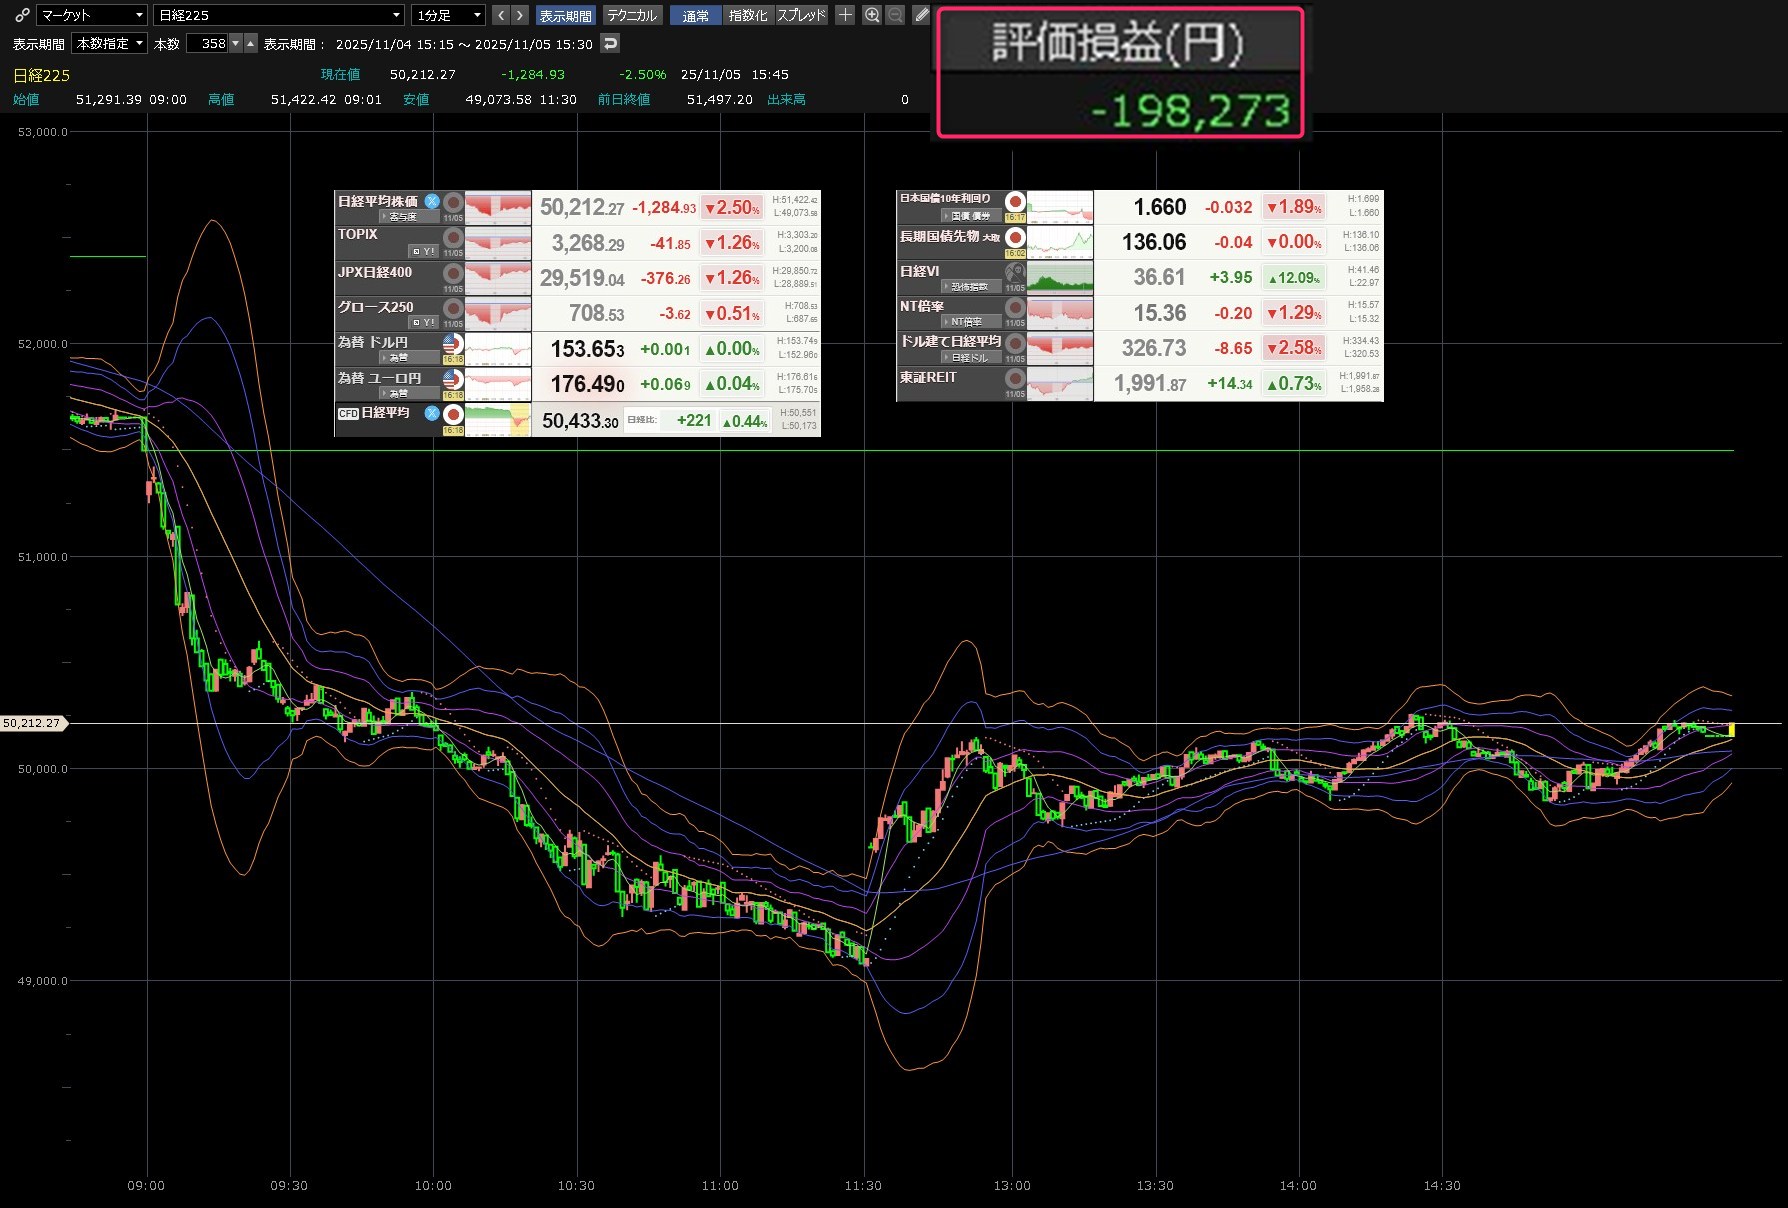Switch chart scale to 指数化 mode
The height and width of the screenshot is (1208, 1788).
(748, 15)
